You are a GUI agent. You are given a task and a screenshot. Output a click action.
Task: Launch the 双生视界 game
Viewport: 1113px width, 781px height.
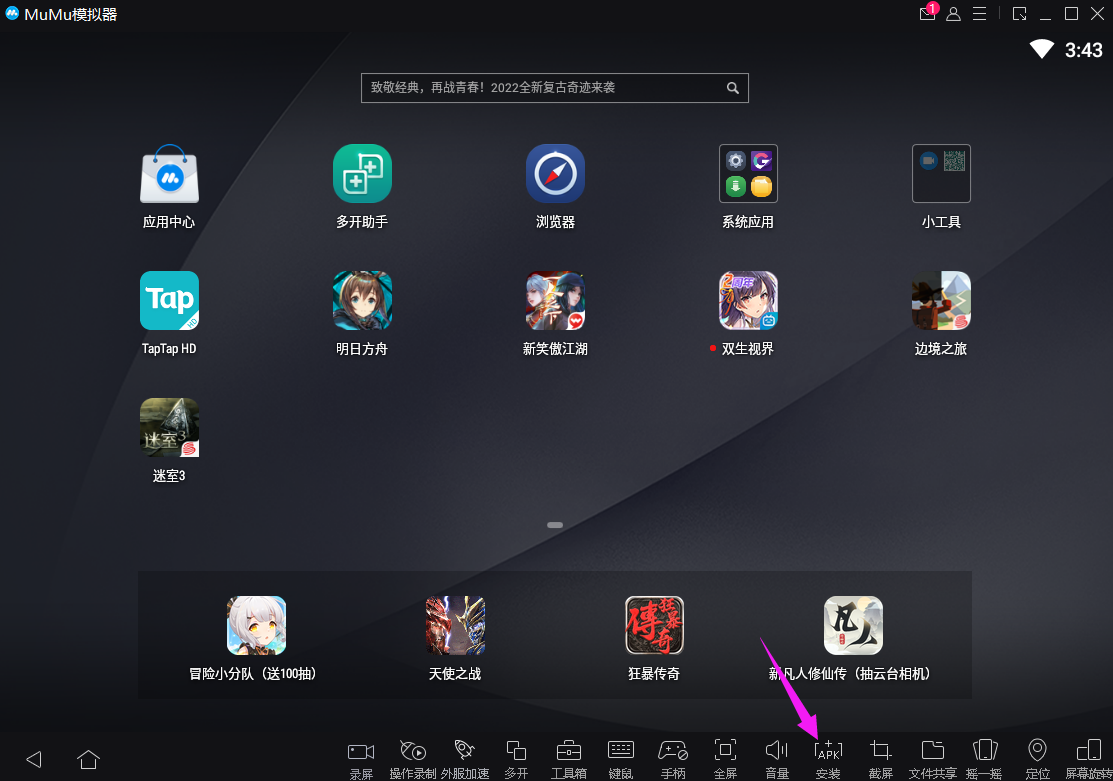click(x=748, y=300)
